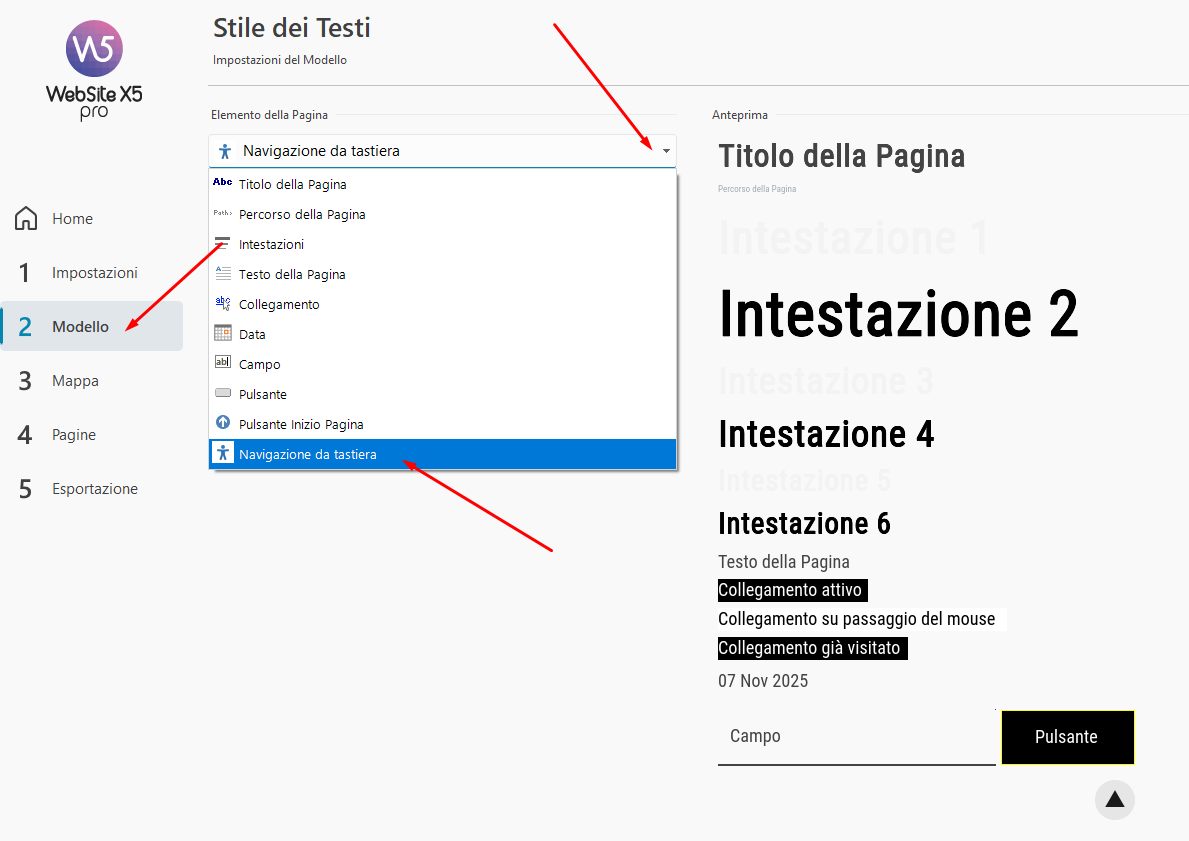Go to the Mappa section

click(75, 381)
